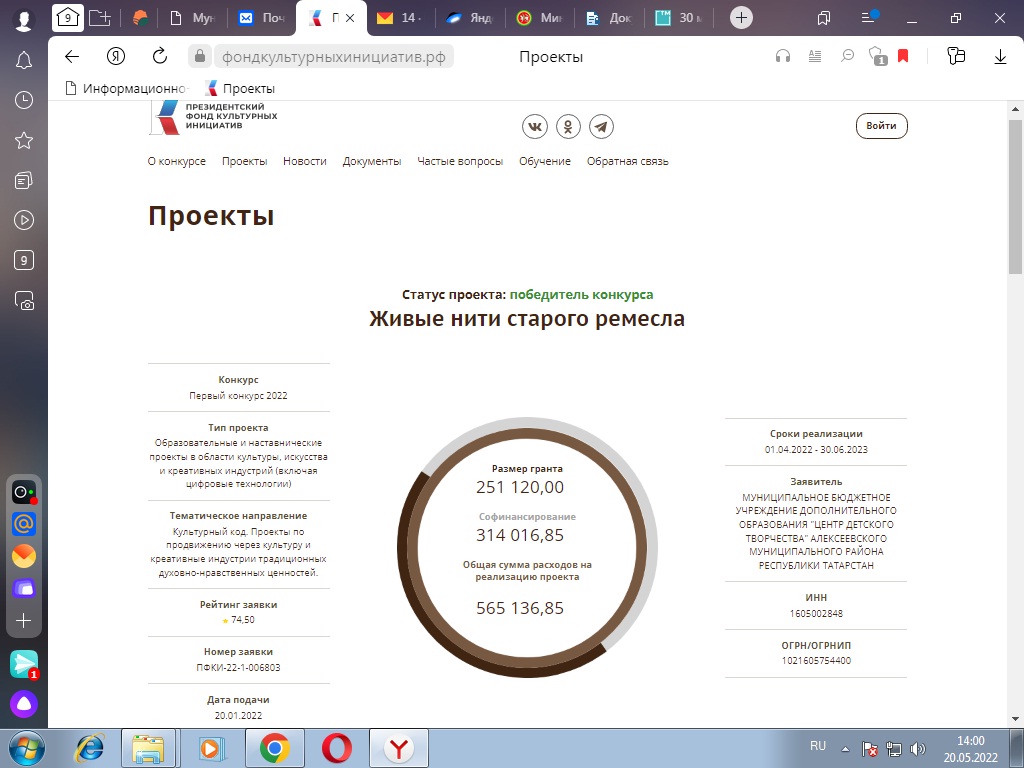Open the Telegram channel icon
1024x768 pixels.
[600, 126]
